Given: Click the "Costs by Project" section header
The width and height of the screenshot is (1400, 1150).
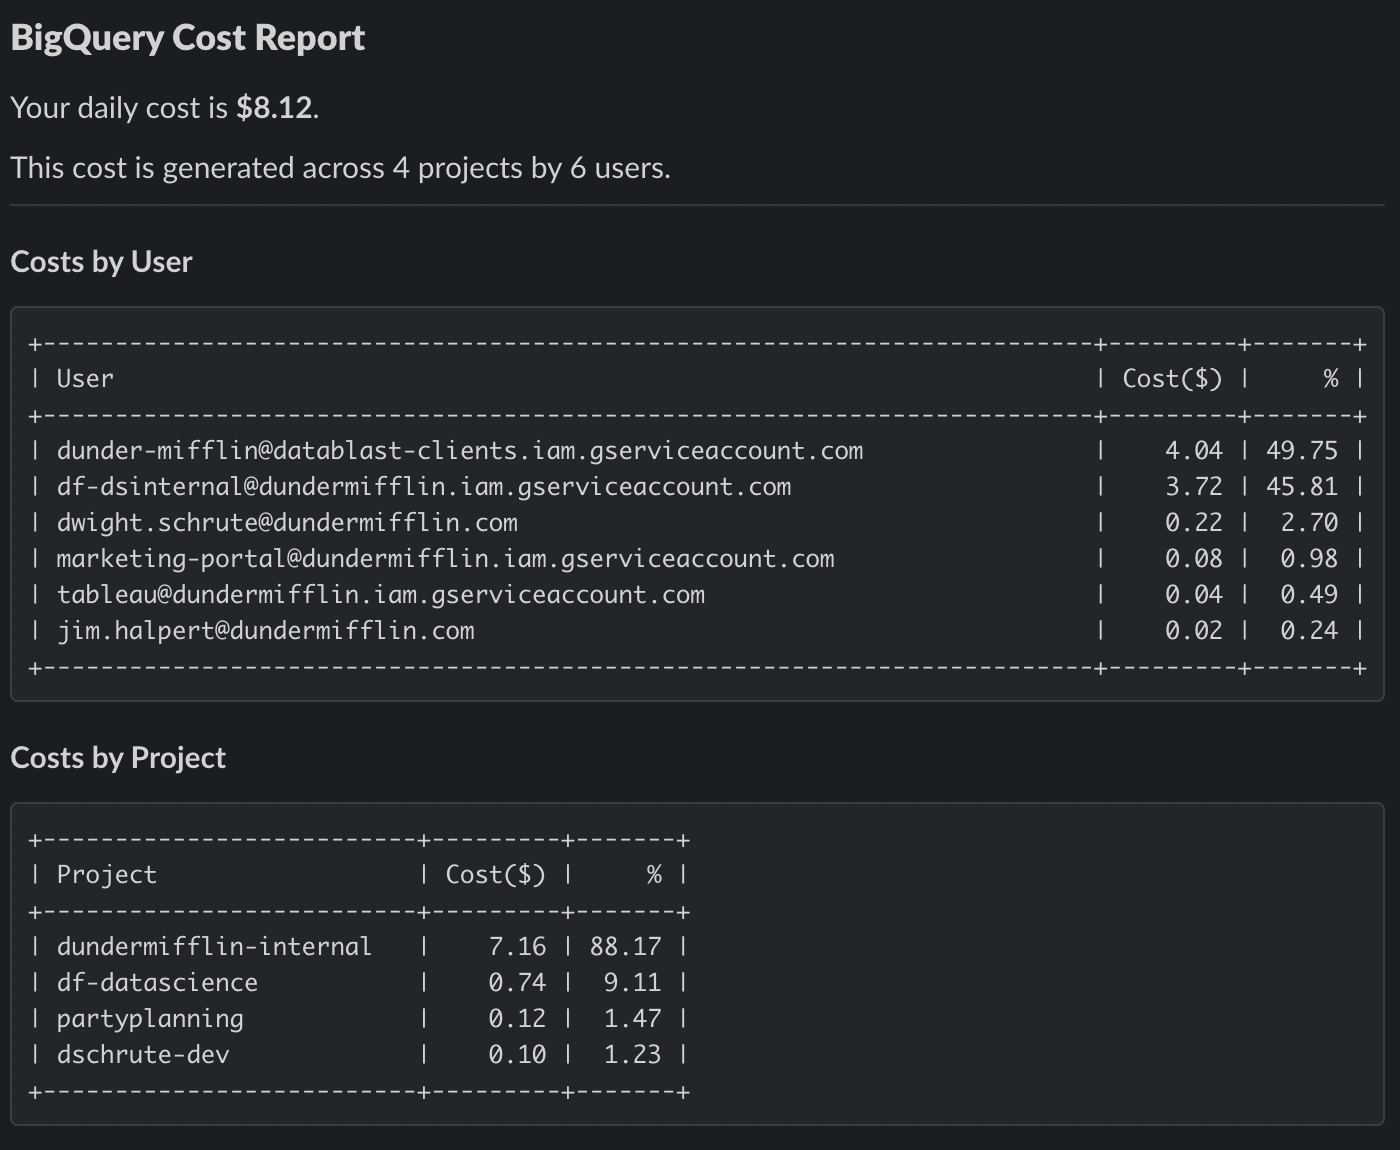Looking at the screenshot, I should (x=117, y=757).
